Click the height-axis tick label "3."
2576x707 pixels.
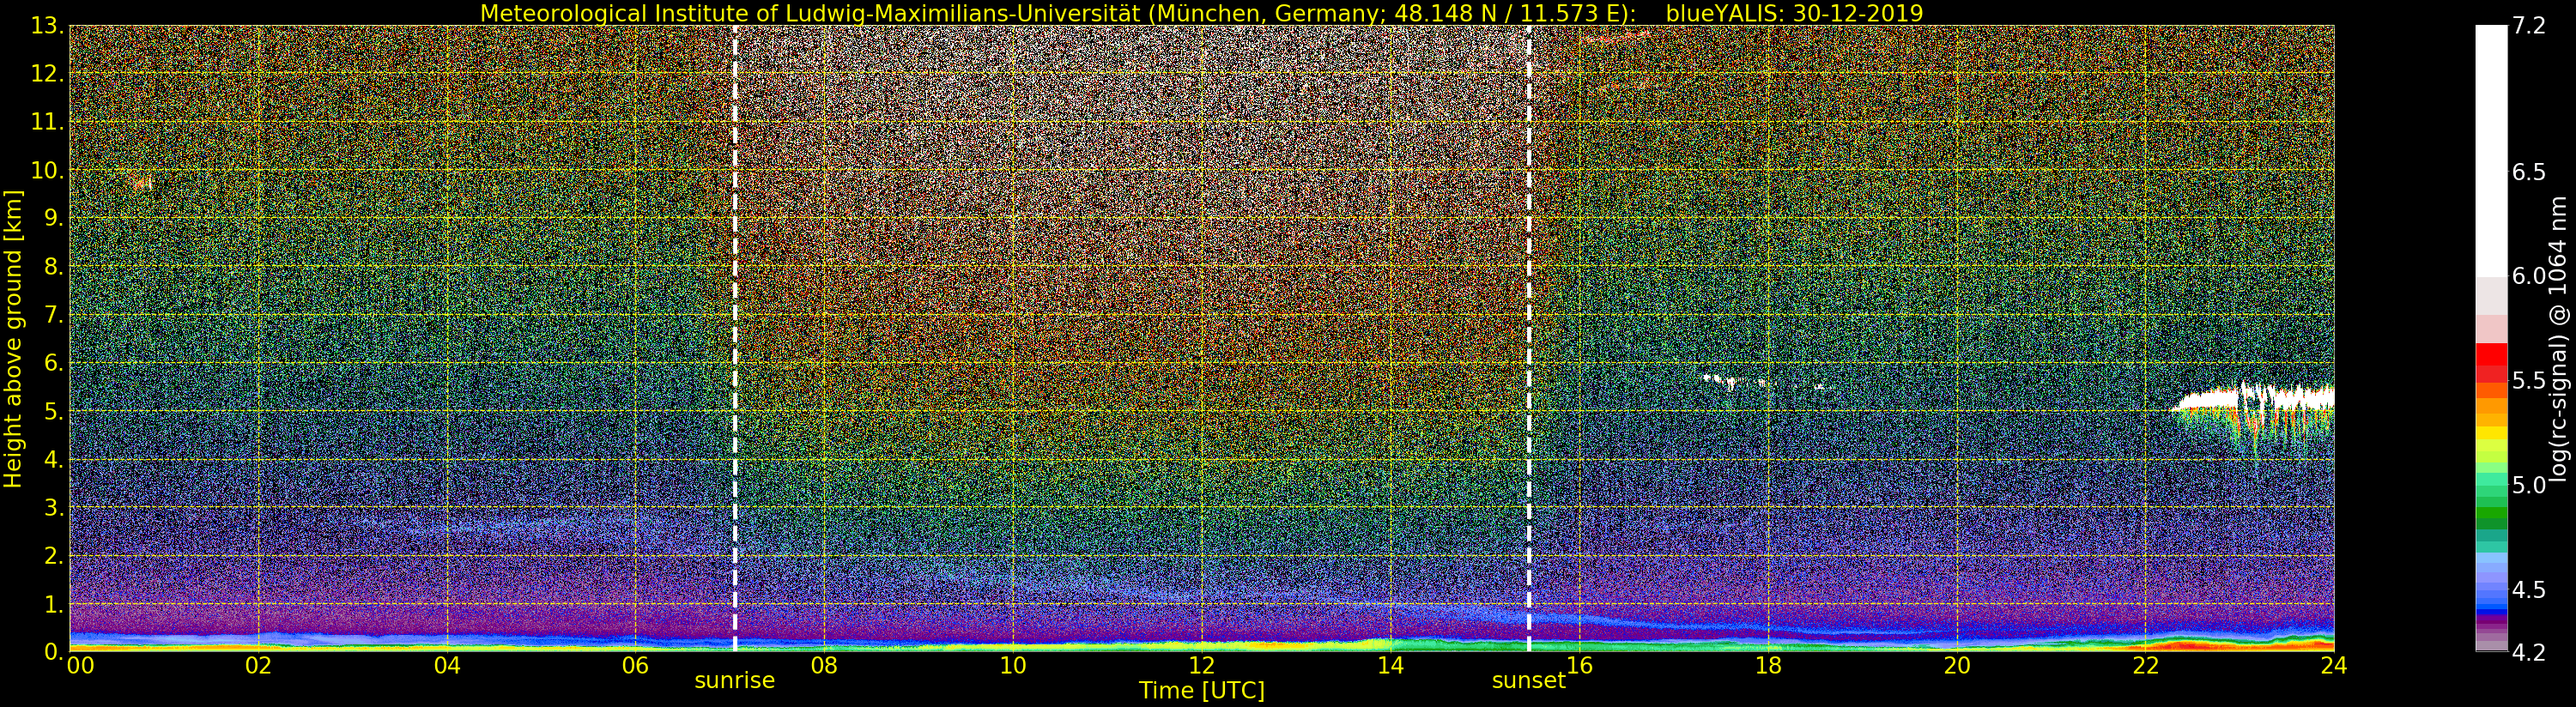tap(54, 507)
